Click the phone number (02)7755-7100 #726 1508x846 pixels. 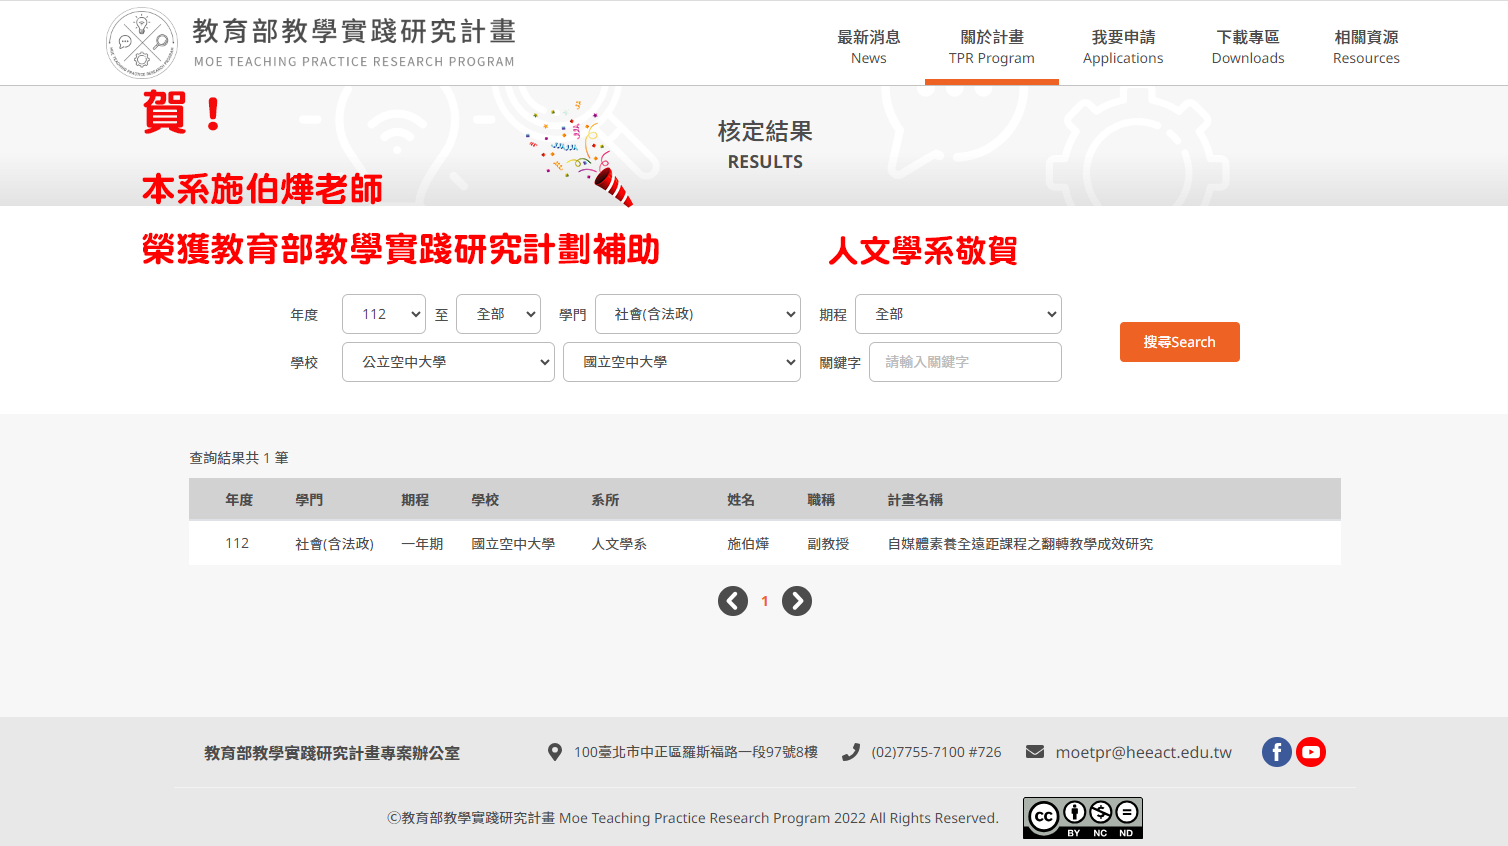(936, 752)
